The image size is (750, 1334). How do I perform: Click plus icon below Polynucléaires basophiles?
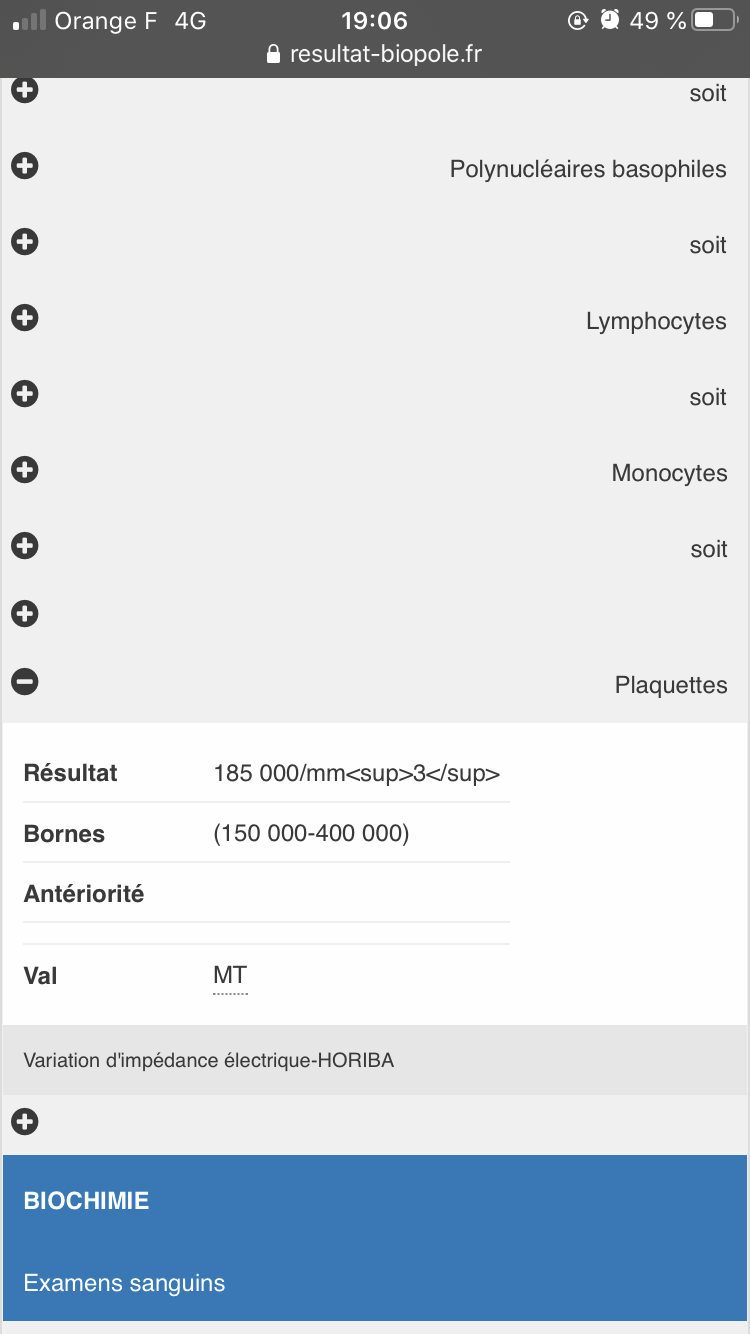pyautogui.click(x=25, y=242)
